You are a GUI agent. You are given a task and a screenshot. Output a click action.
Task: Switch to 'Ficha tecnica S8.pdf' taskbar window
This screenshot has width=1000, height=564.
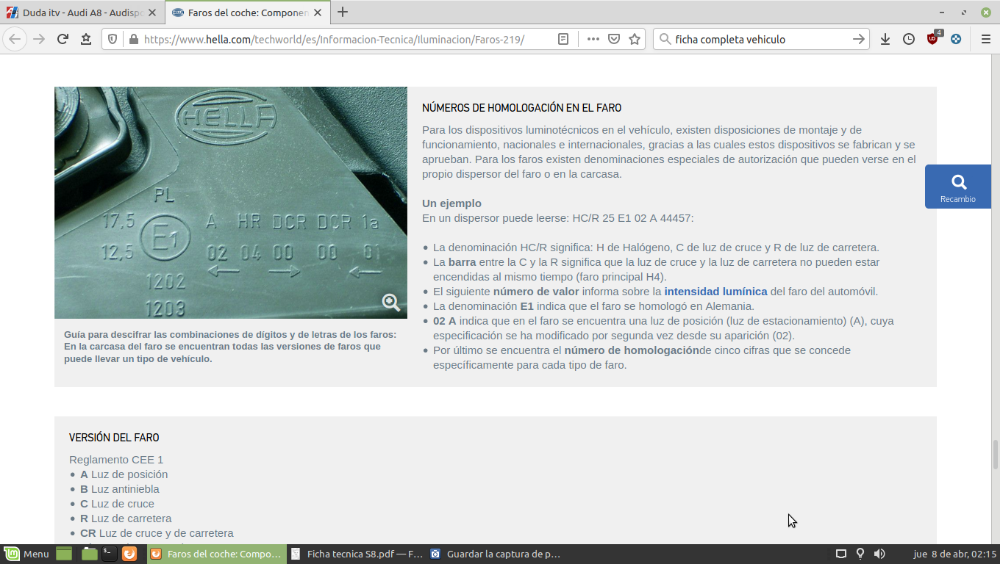tap(357, 554)
